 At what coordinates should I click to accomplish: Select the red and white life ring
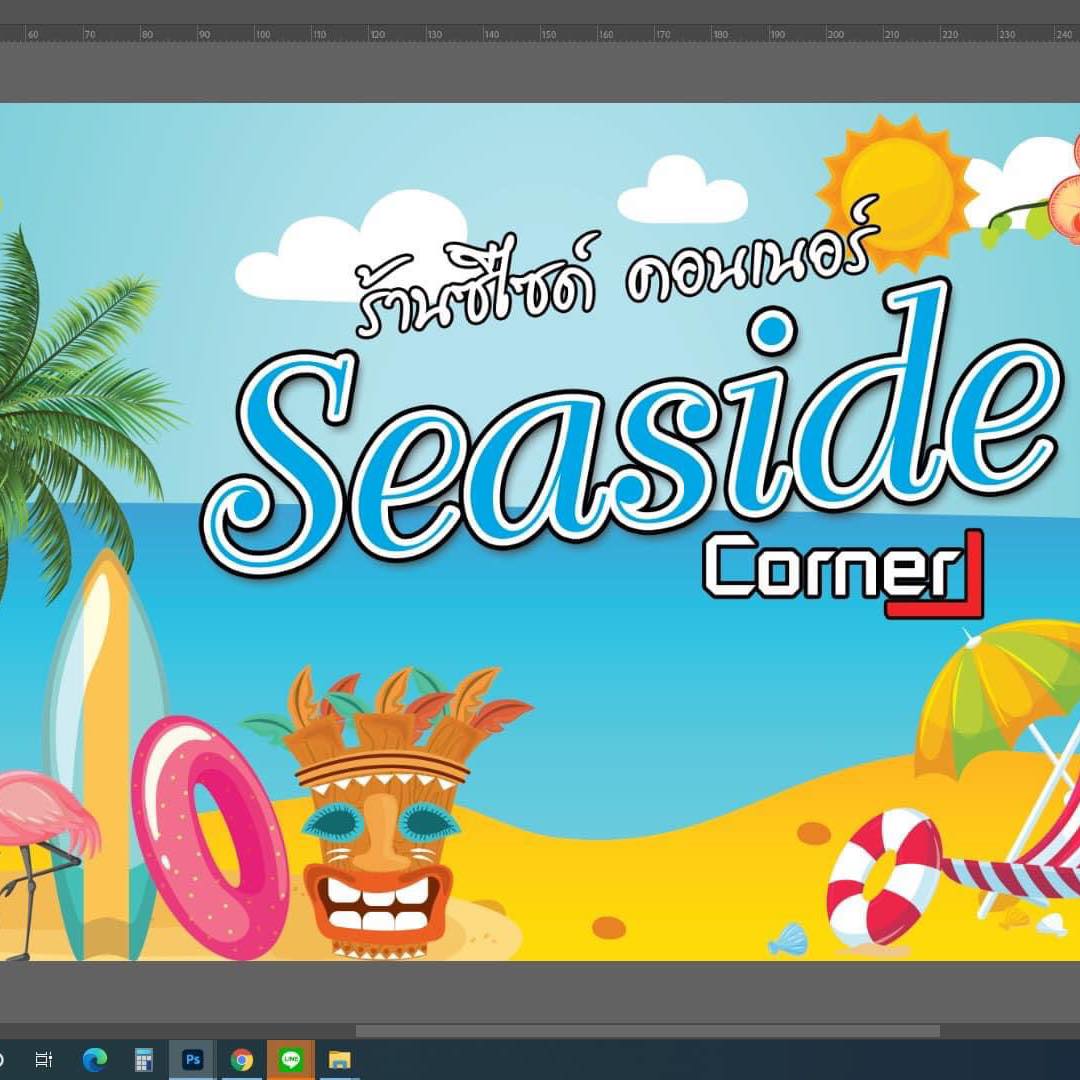tap(882, 876)
